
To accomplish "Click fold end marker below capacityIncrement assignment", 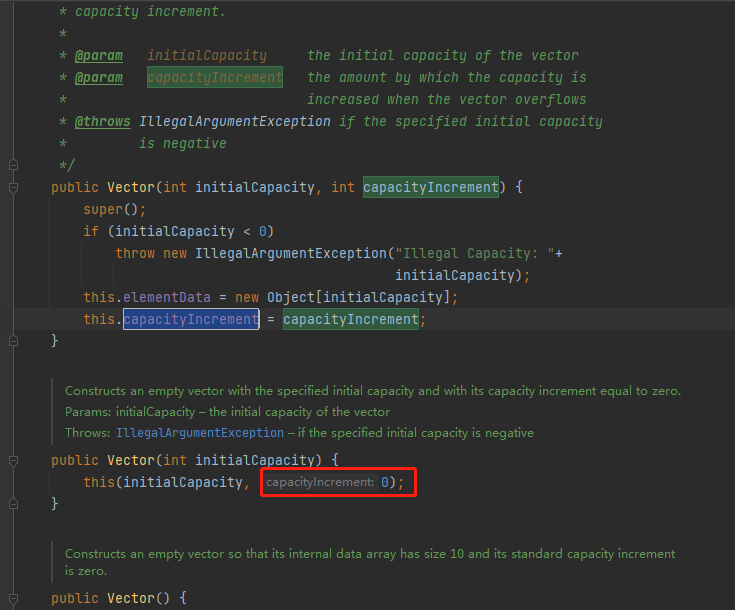I will [13, 341].
